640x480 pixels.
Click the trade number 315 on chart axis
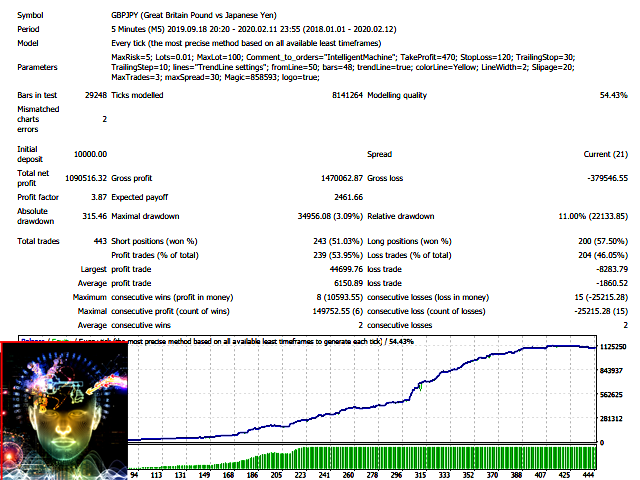pos(420,475)
